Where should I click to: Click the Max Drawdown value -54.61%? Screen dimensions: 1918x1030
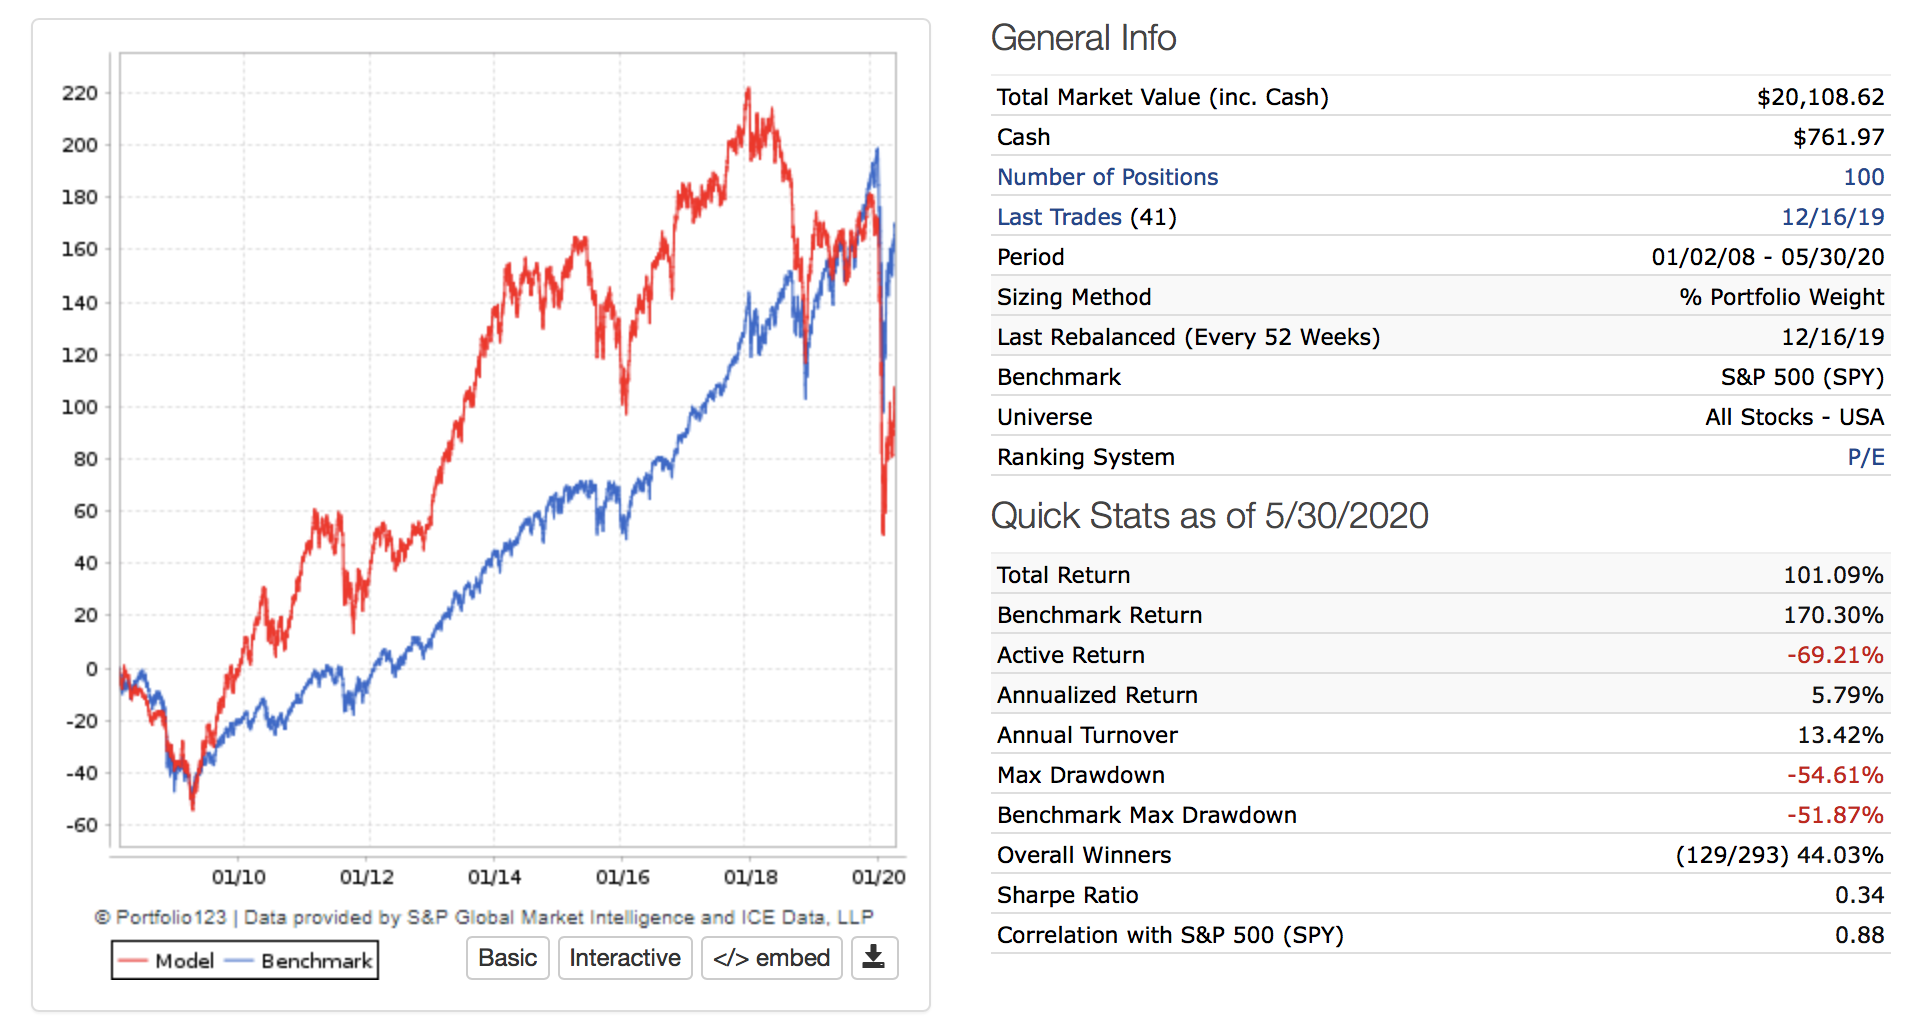pyautogui.click(x=1834, y=775)
